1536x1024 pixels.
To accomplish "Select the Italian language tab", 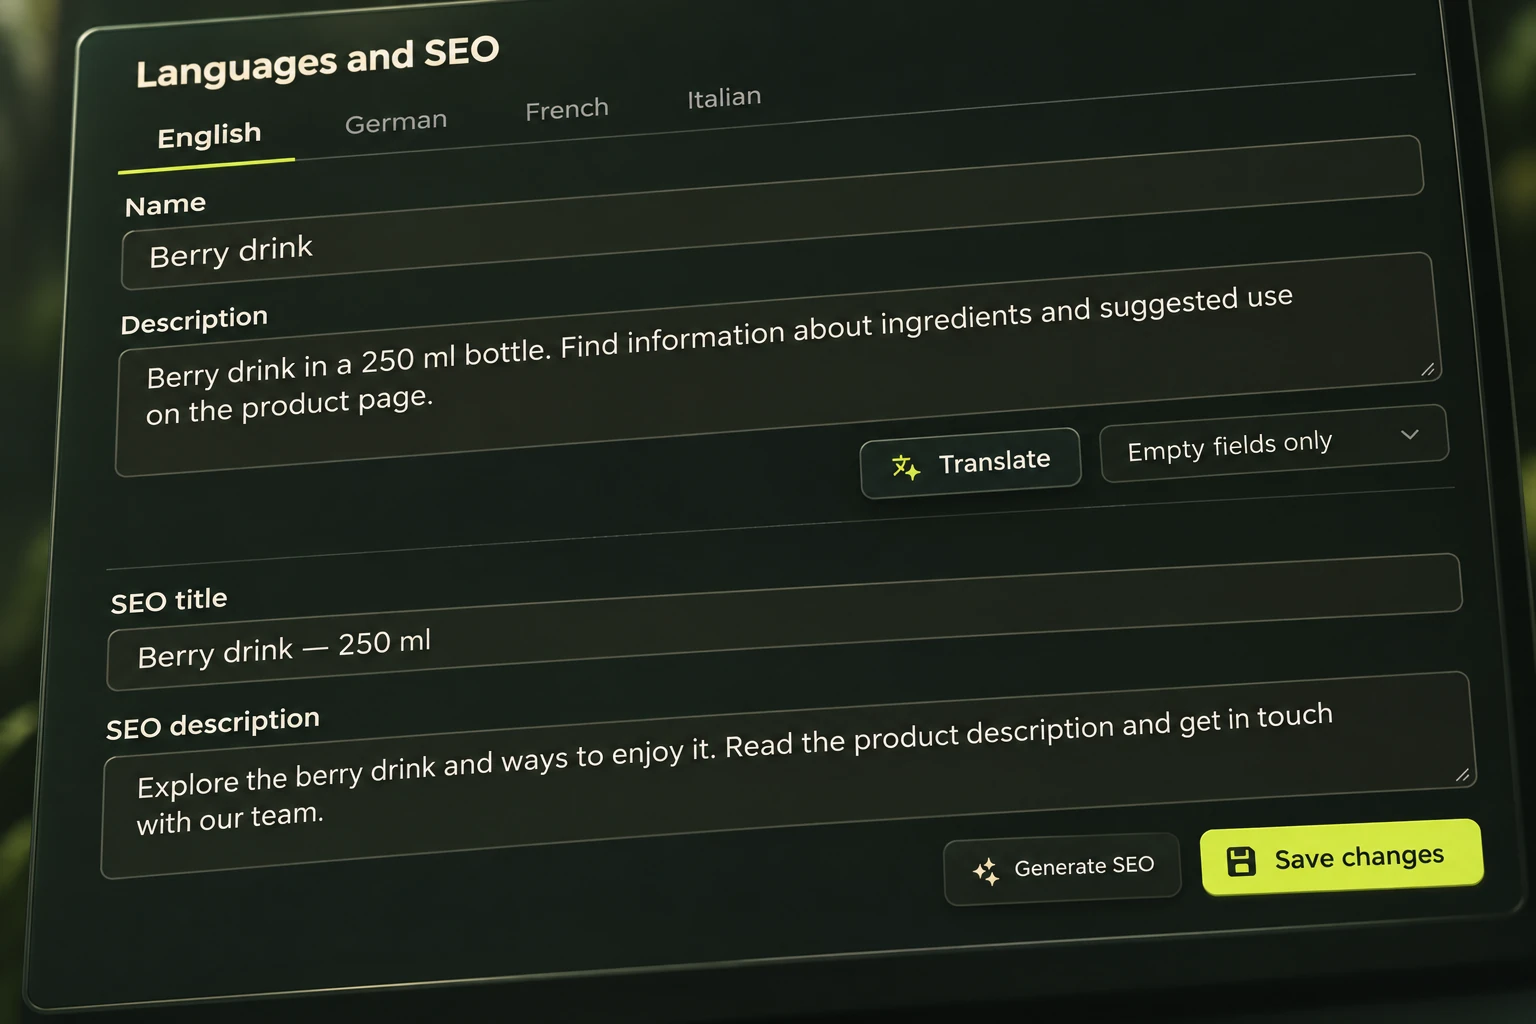I will (724, 98).
